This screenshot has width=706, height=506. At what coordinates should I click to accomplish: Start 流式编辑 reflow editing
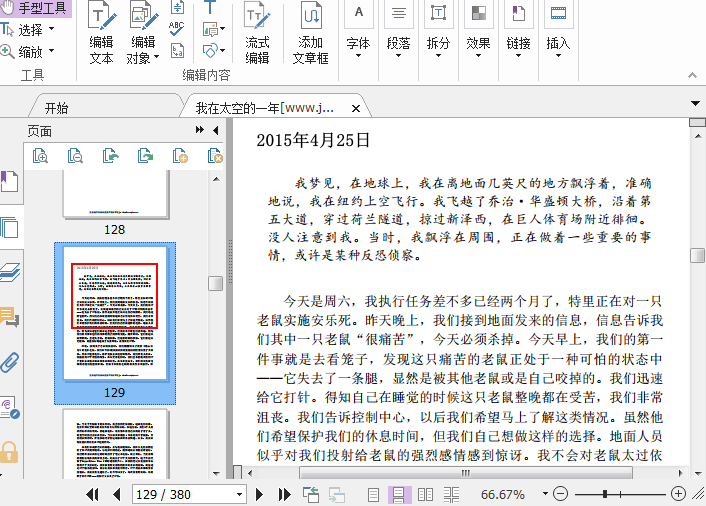point(257,33)
